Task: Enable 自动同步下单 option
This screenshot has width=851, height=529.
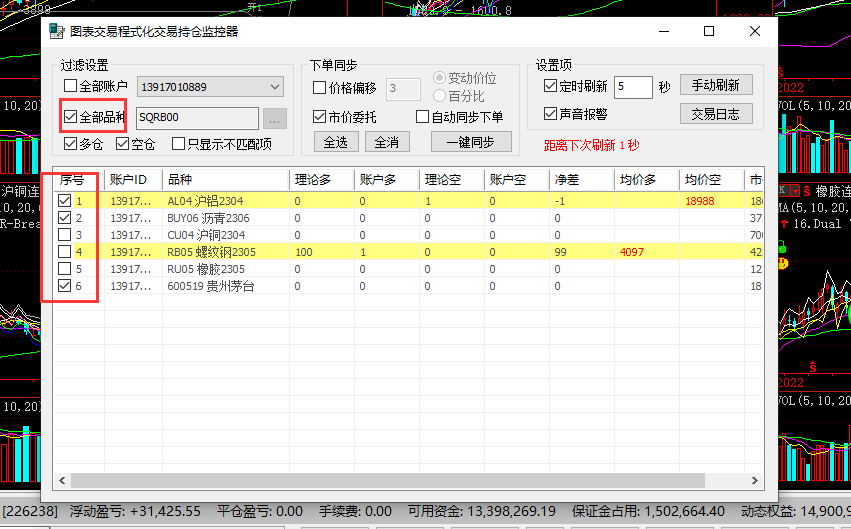Action: coord(423,117)
